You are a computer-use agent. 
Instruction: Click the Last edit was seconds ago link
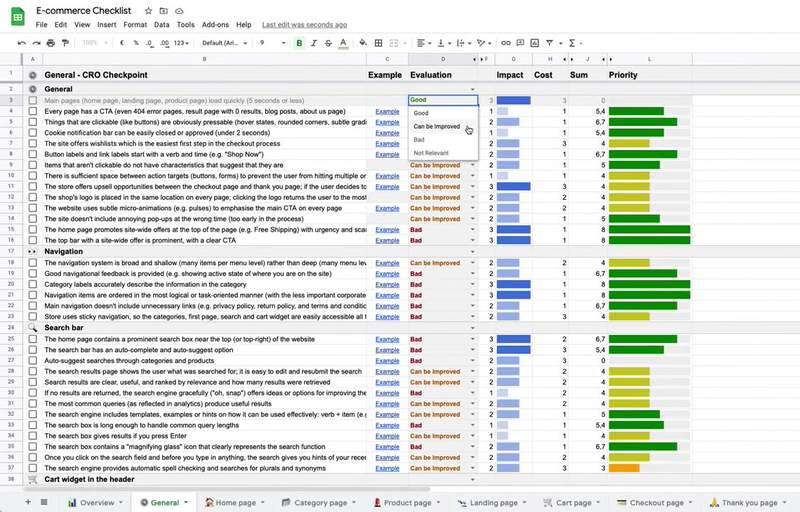(x=305, y=24)
